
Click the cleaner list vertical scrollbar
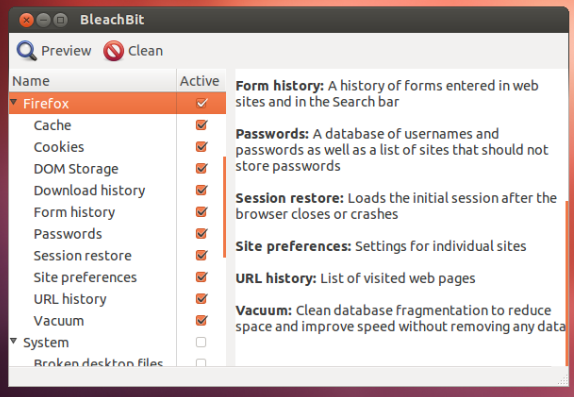coord(224,207)
